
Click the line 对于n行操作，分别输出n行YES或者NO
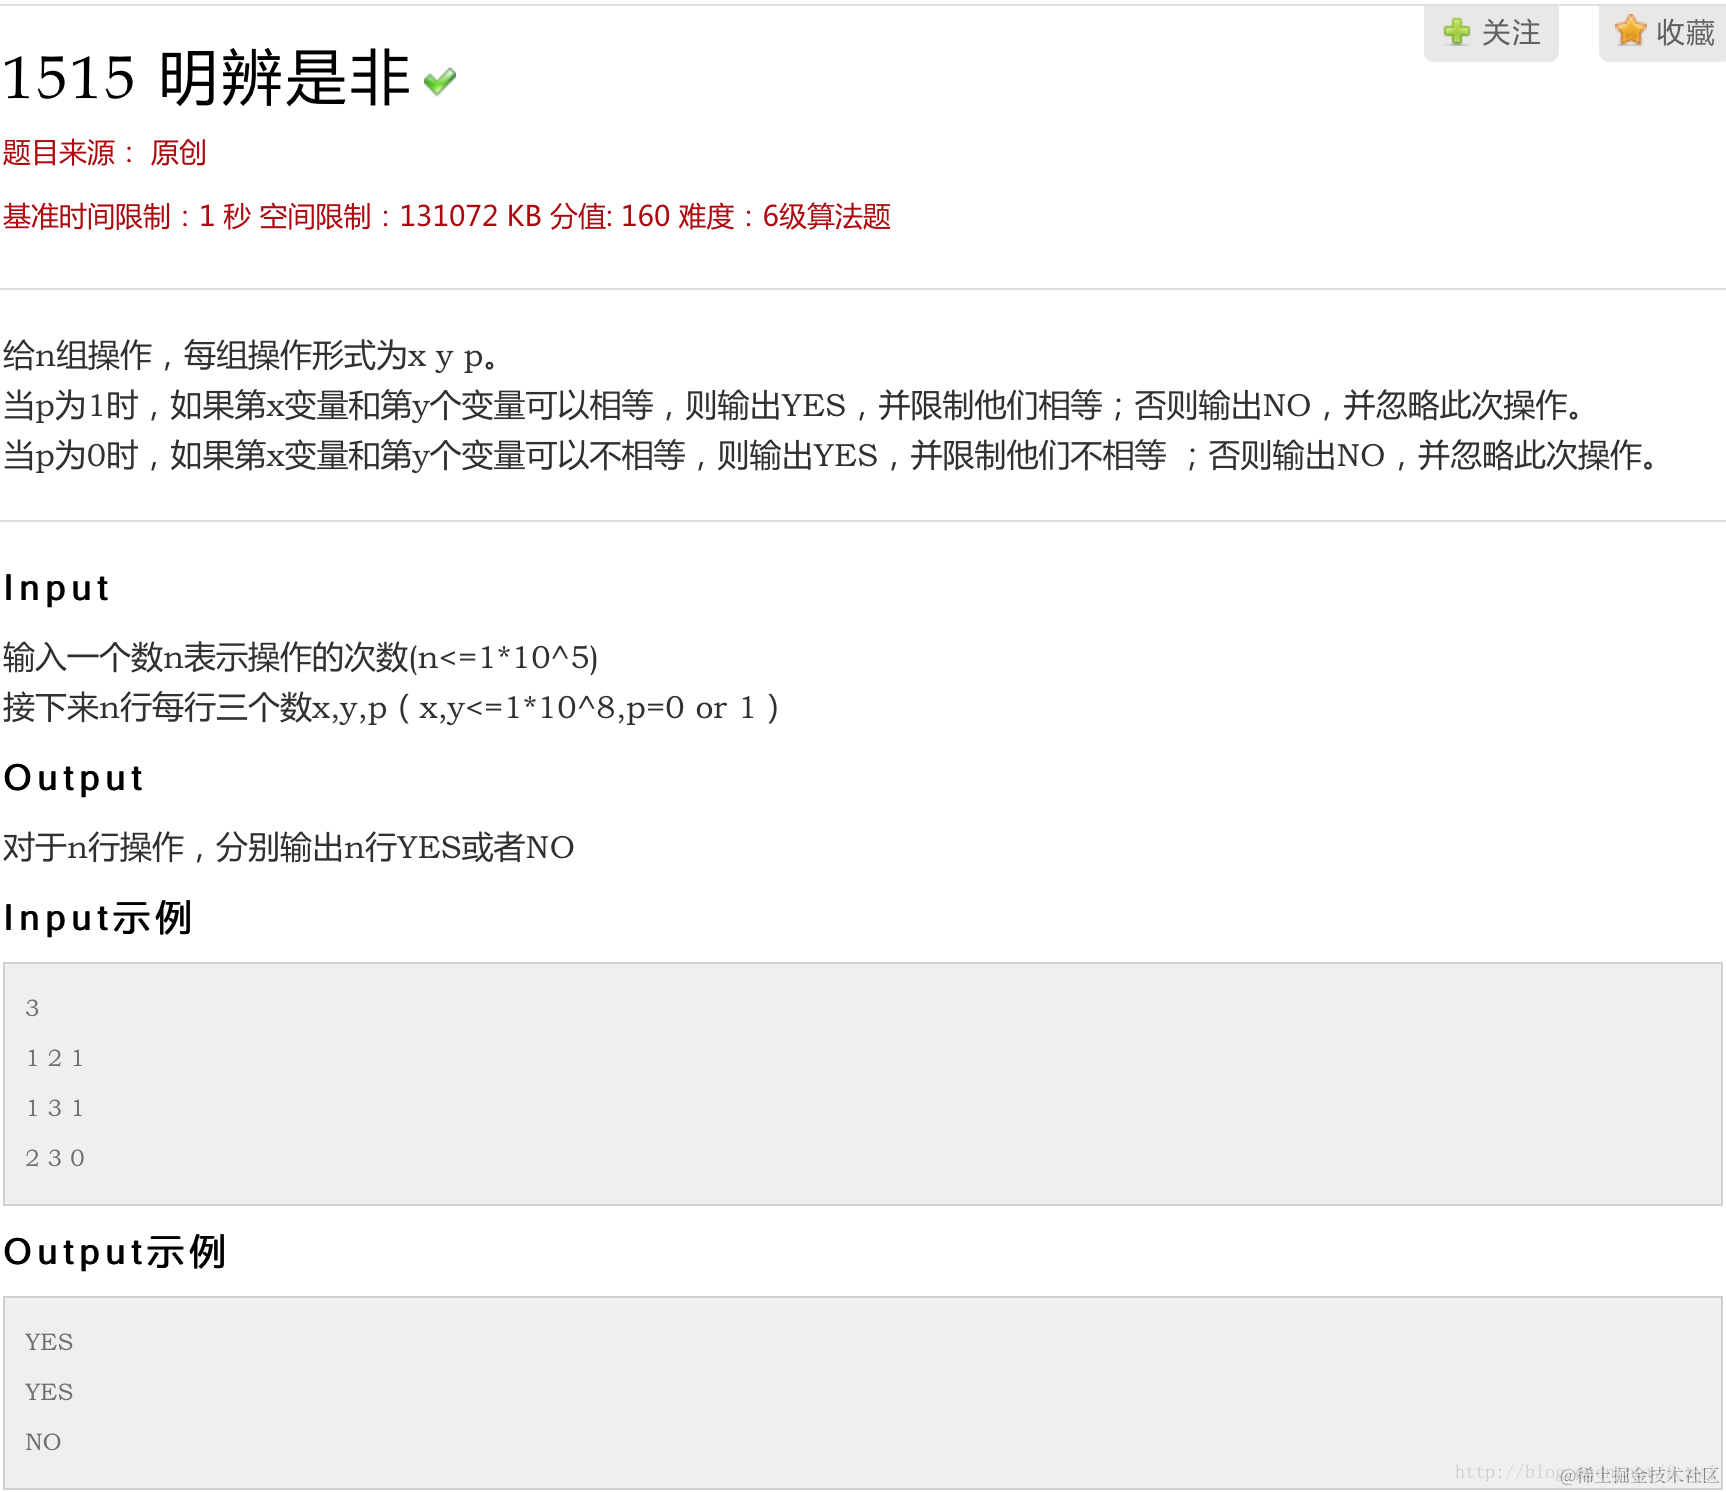tap(288, 847)
